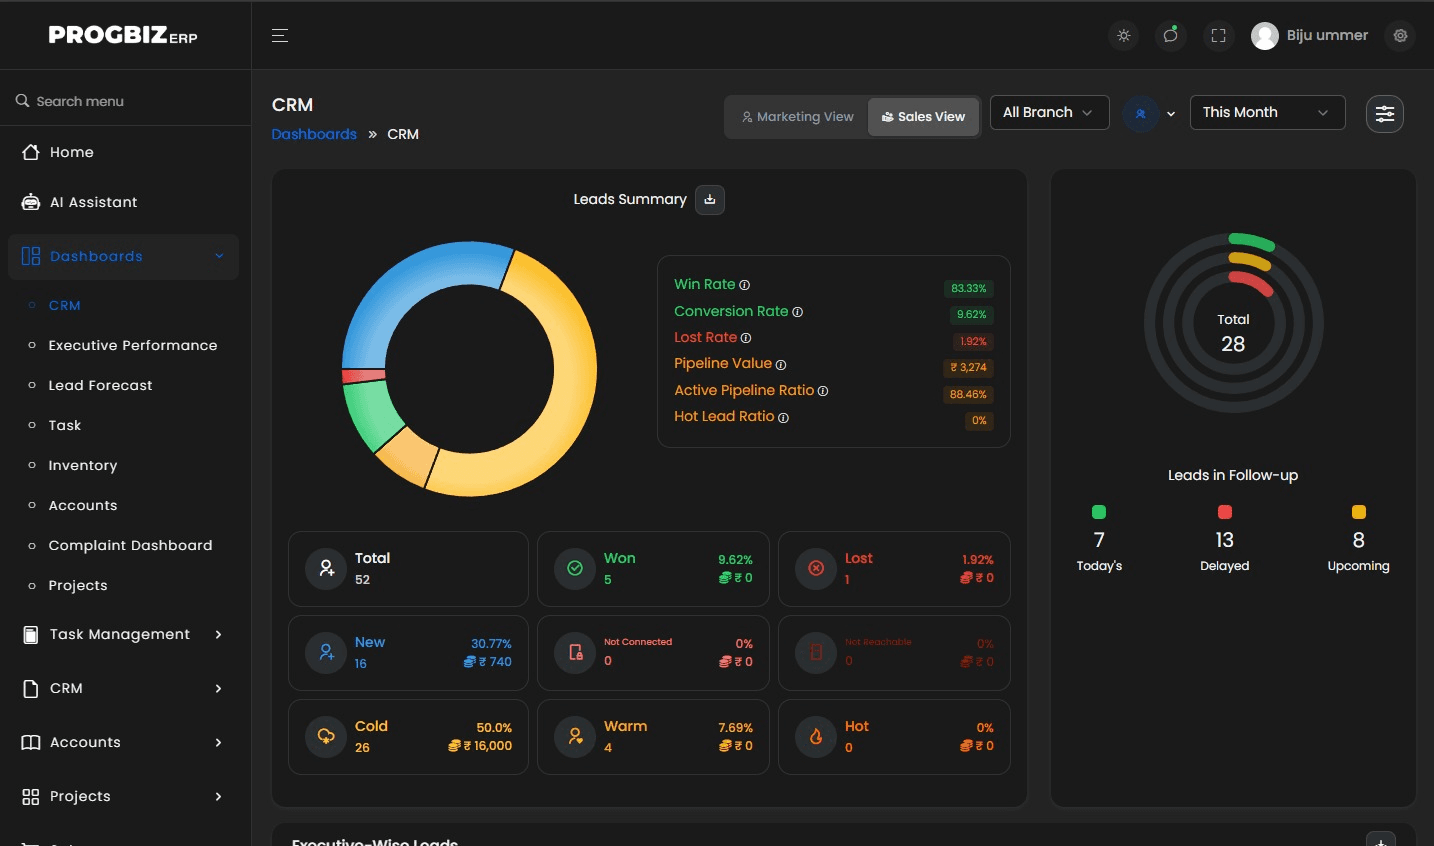Open the Complaint Dashboard item

(x=131, y=545)
